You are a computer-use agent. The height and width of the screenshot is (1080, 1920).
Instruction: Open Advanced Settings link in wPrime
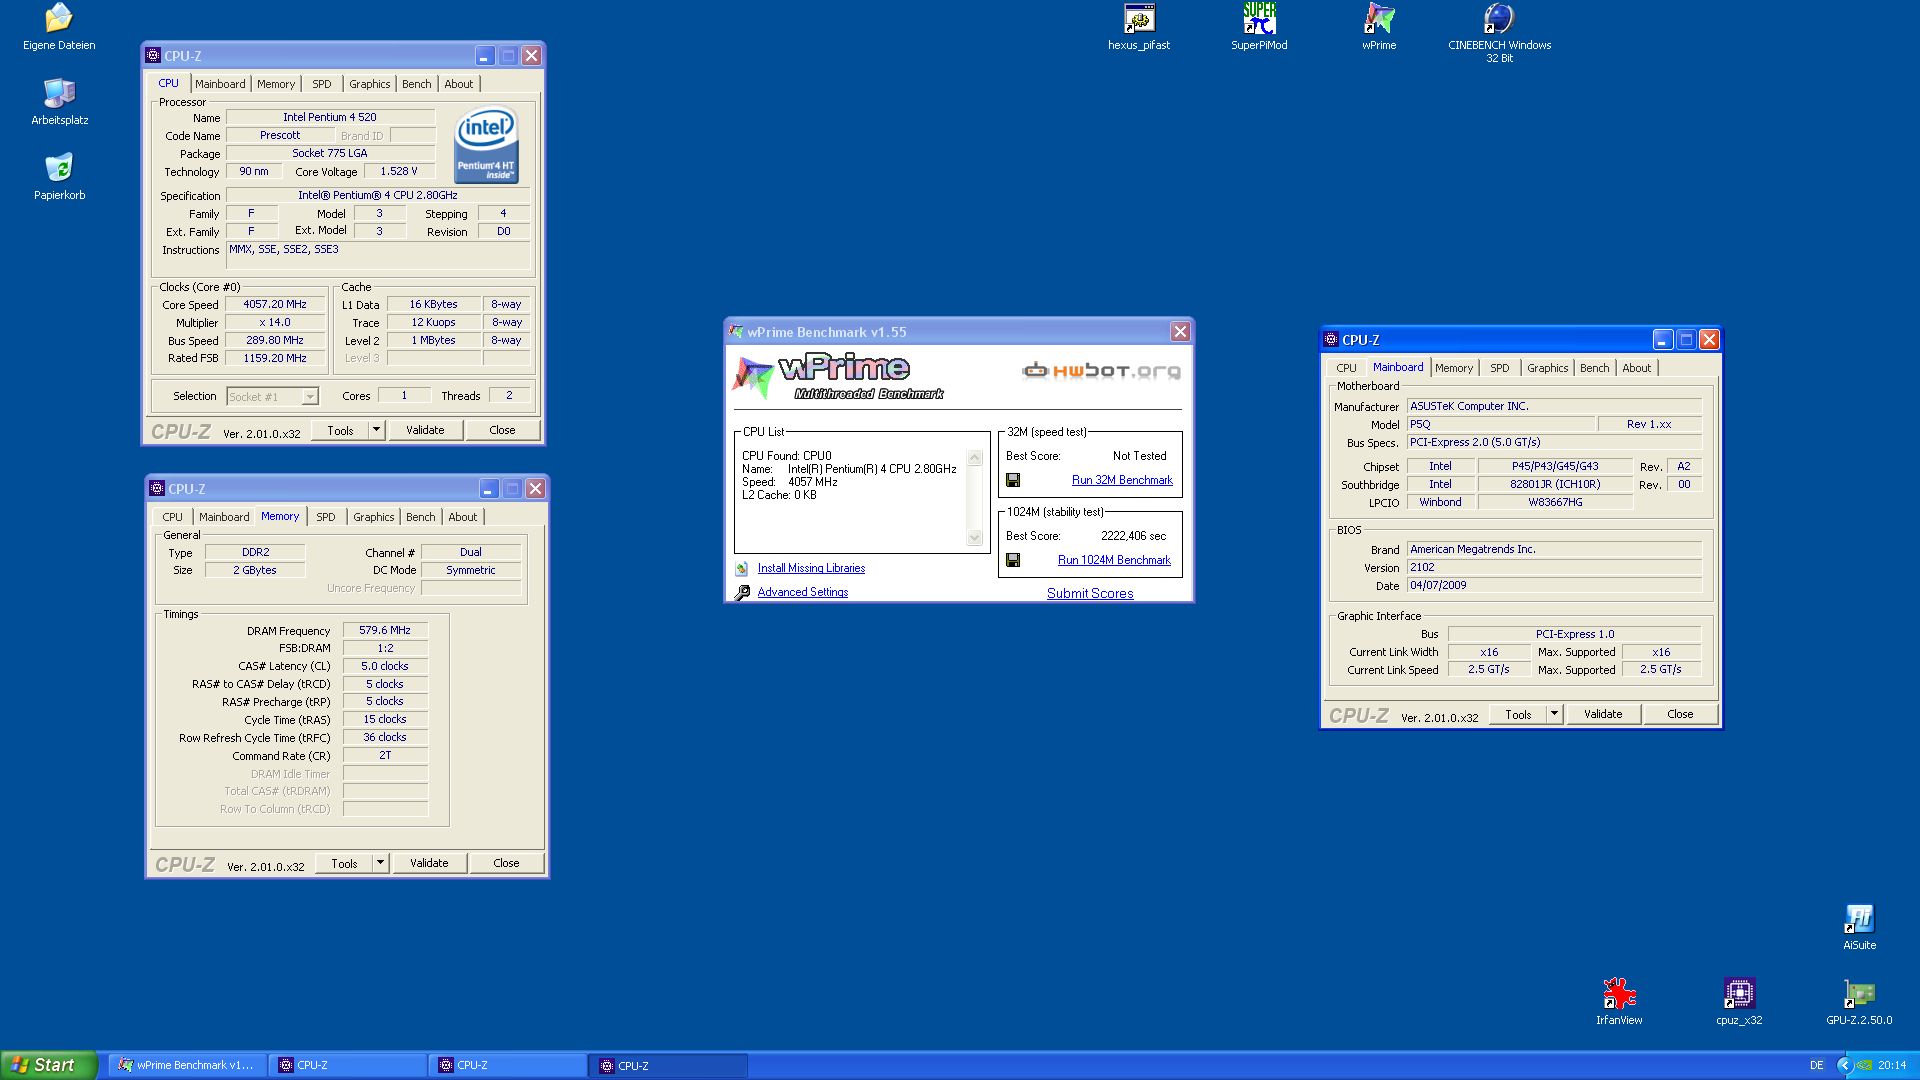pos(803,592)
